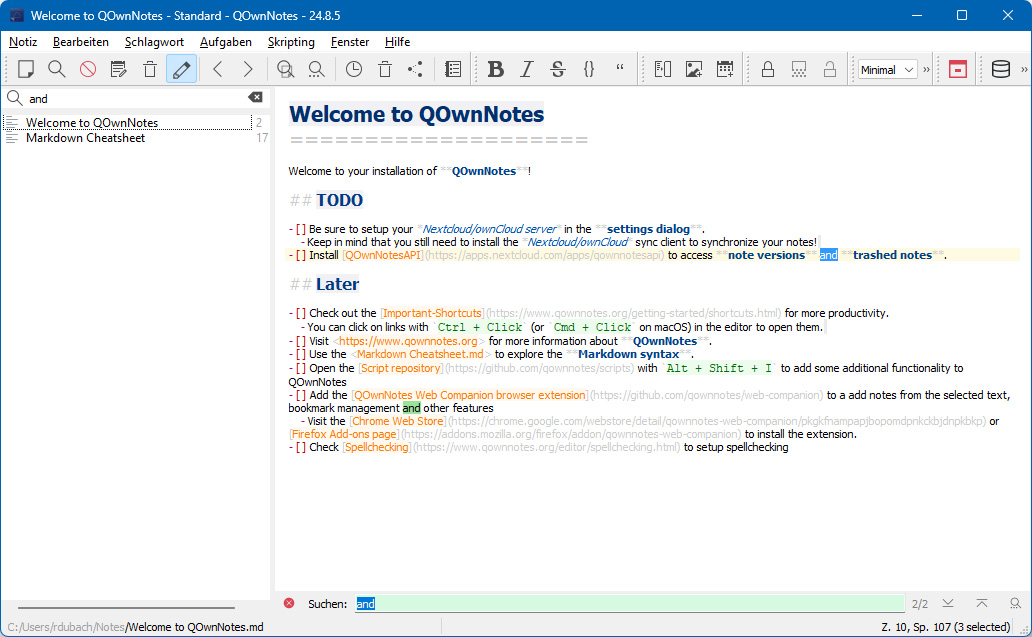Toggle the red distraction free mode icon
1032x637 pixels.
[958, 69]
